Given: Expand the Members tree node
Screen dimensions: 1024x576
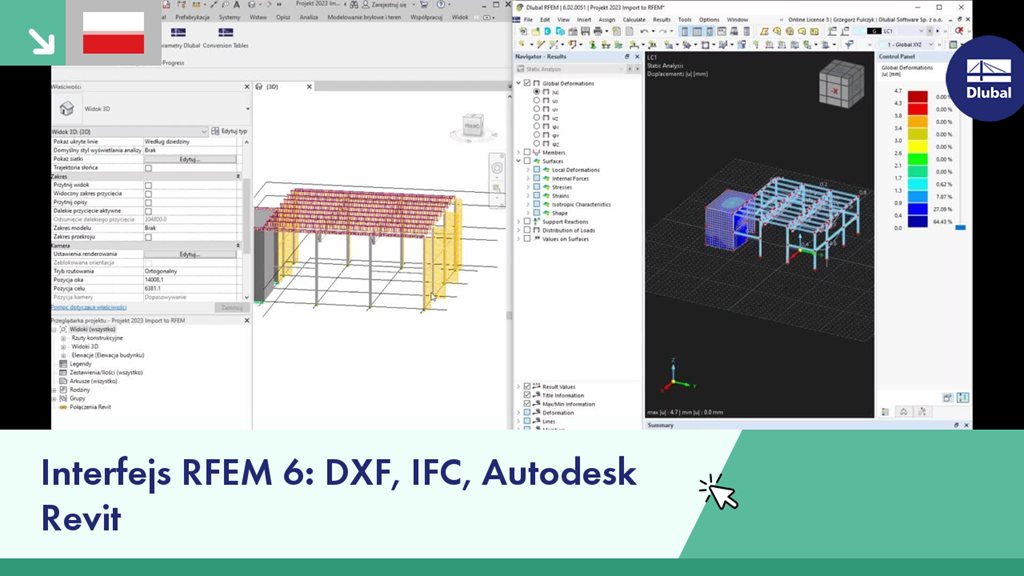Looking at the screenshot, I should 519,152.
